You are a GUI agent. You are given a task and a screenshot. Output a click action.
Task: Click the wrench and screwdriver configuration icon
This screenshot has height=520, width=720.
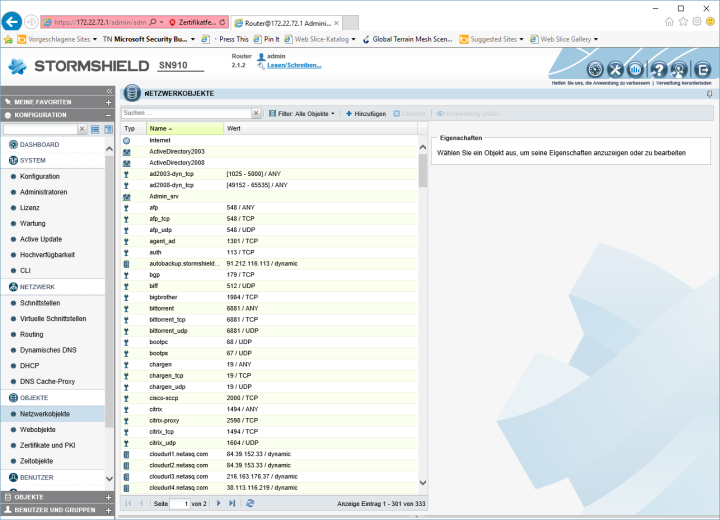click(x=615, y=69)
